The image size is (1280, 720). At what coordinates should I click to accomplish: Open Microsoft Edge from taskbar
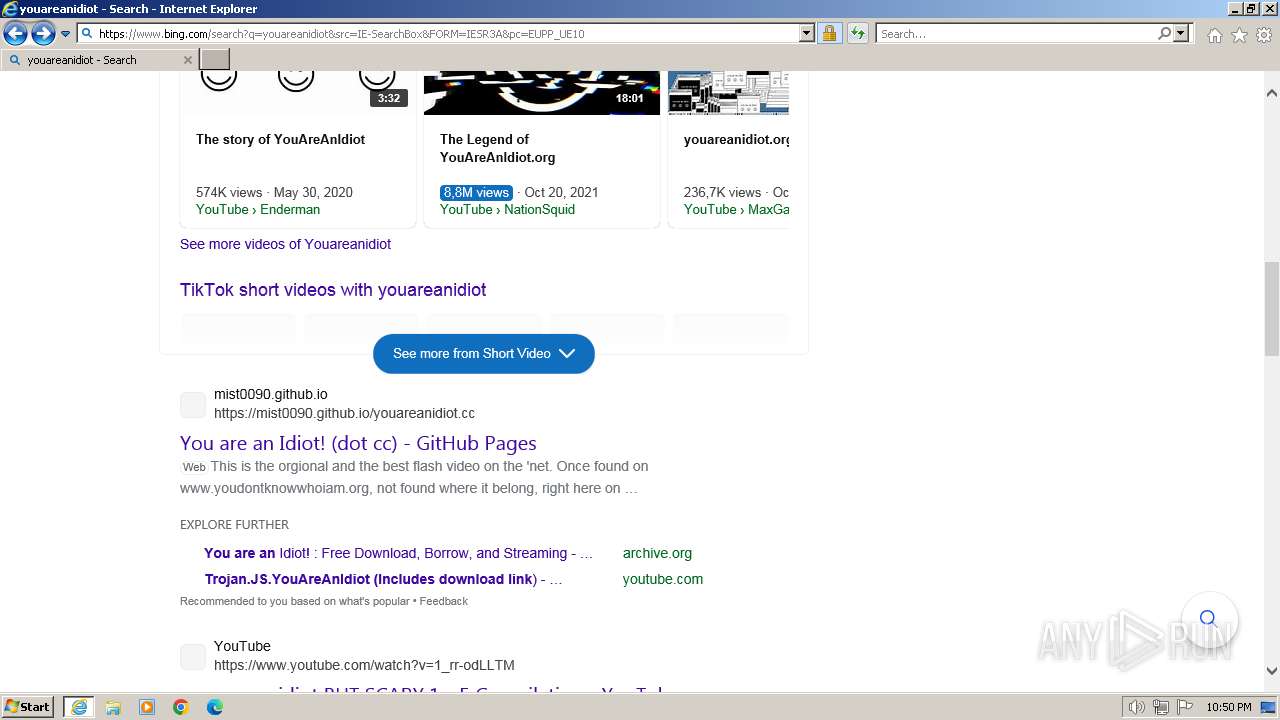coord(215,707)
